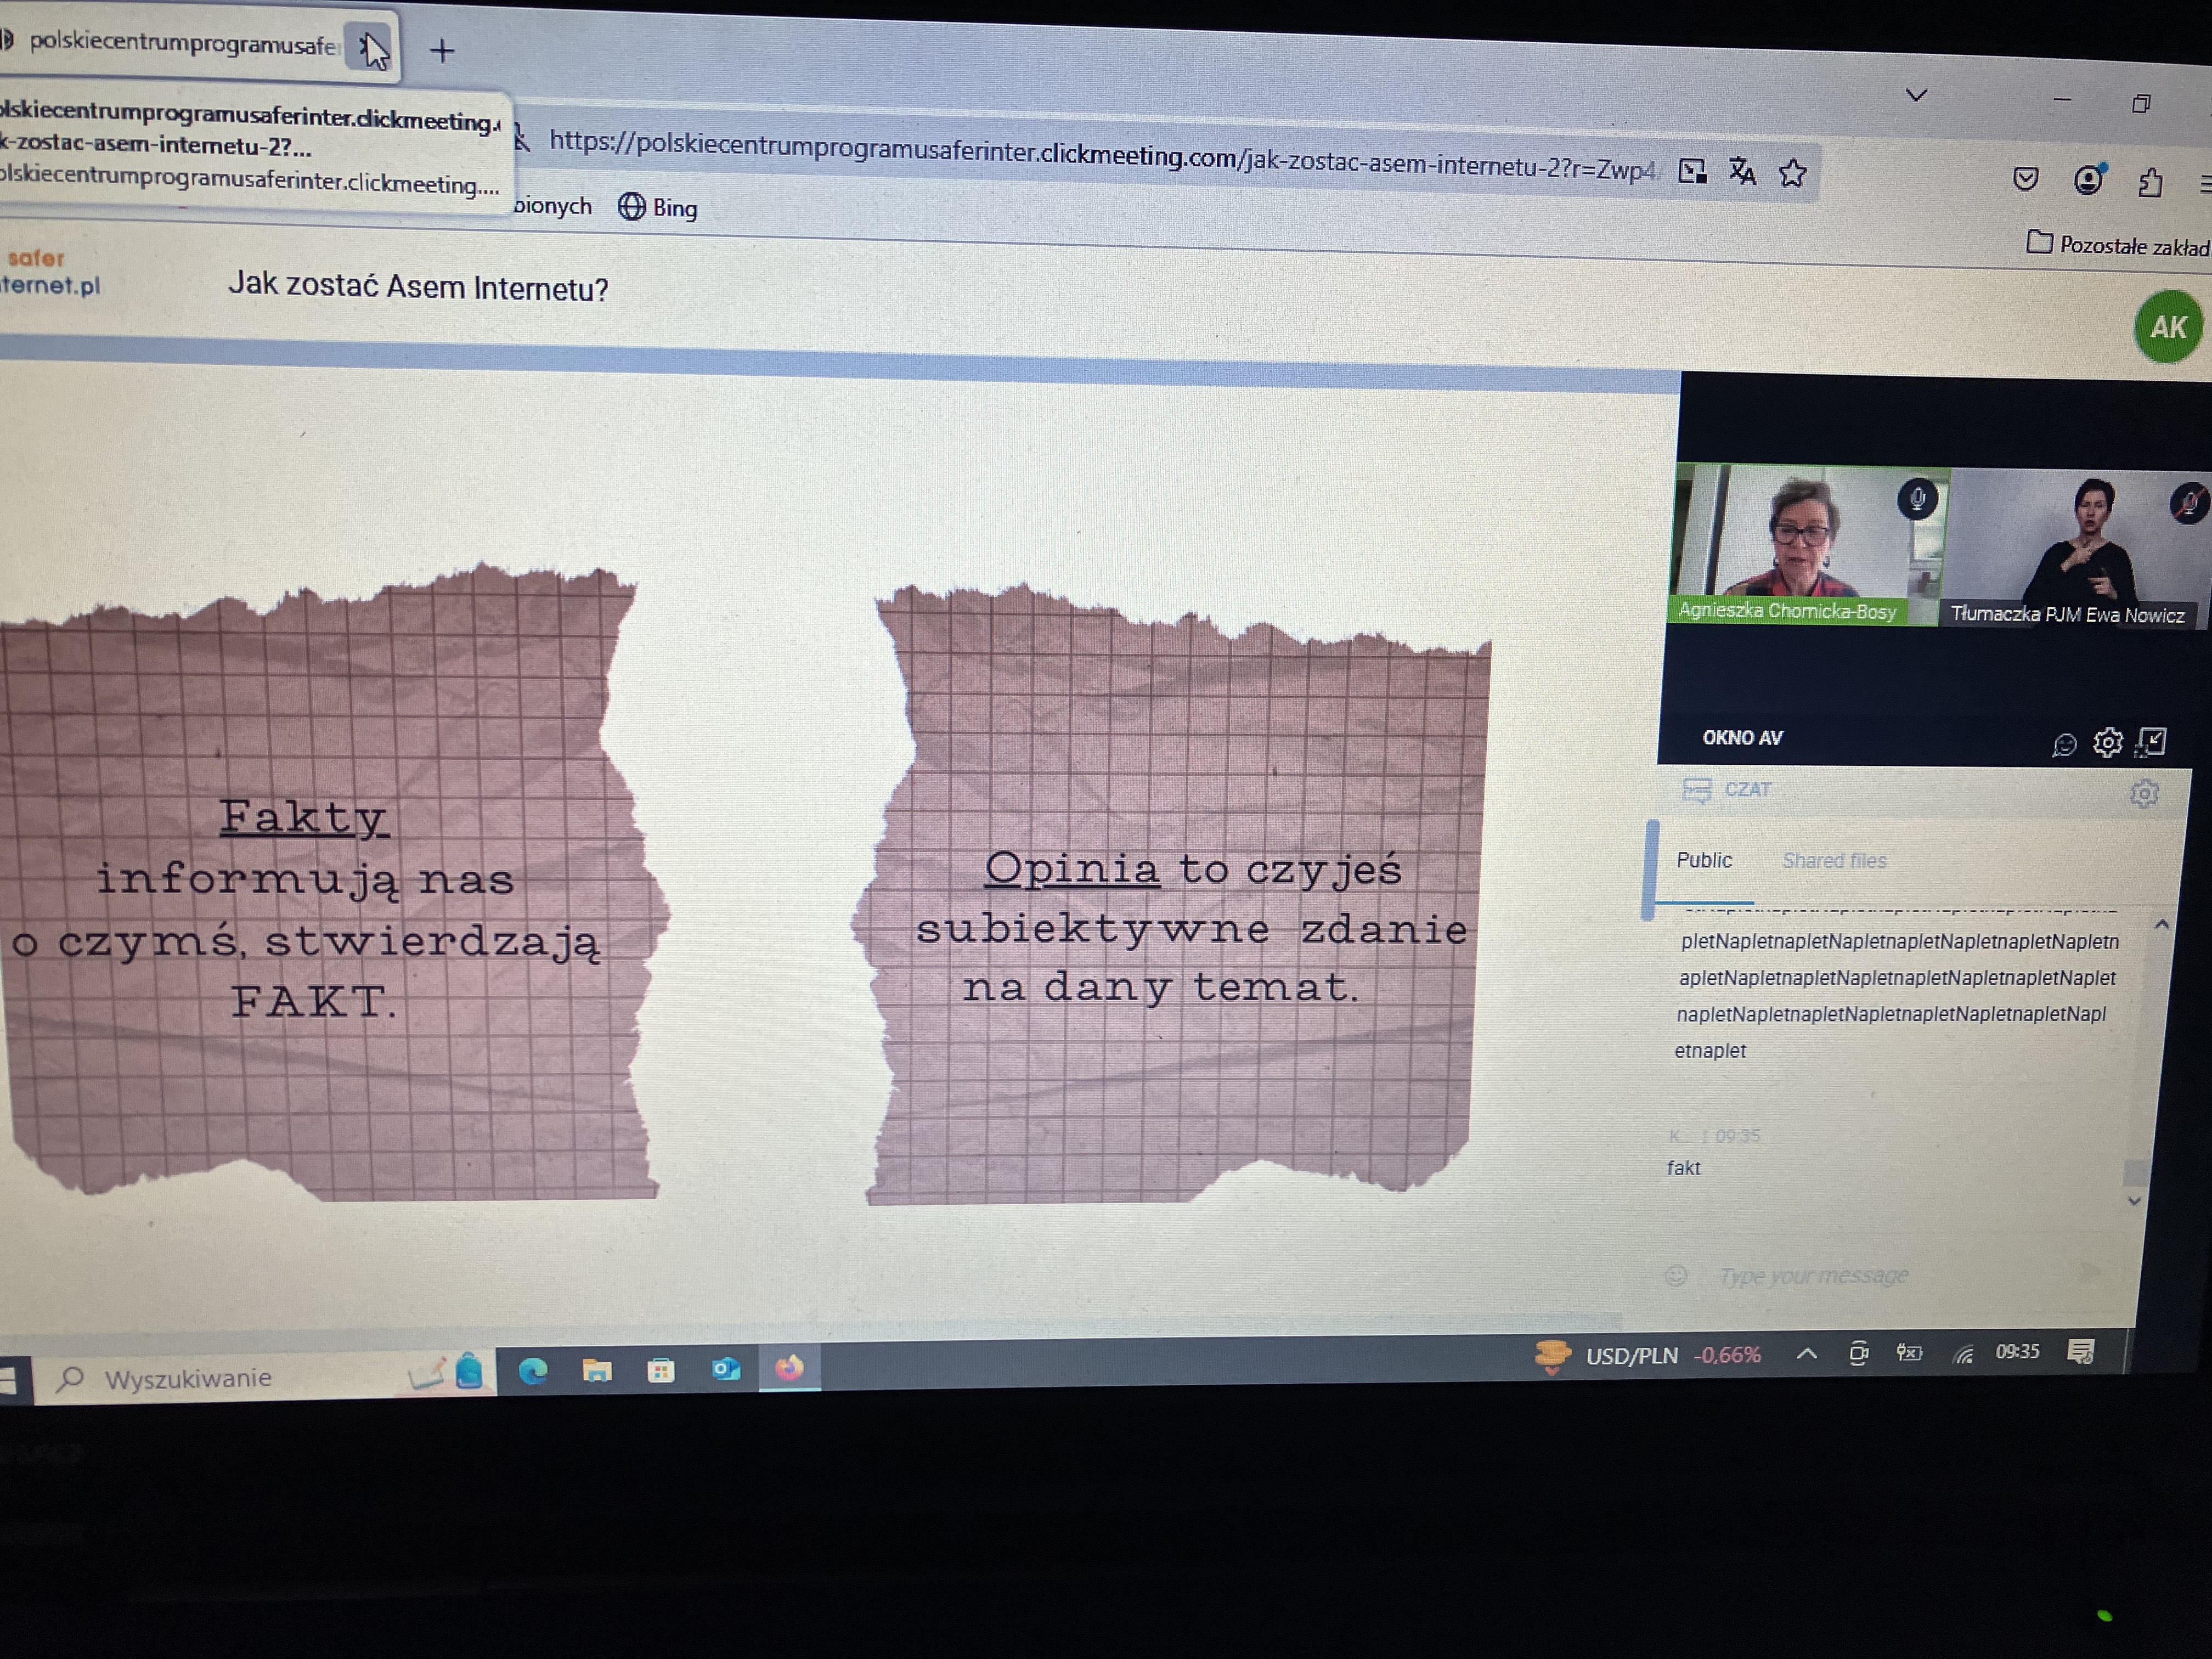Click the translate page icon

[1742, 172]
